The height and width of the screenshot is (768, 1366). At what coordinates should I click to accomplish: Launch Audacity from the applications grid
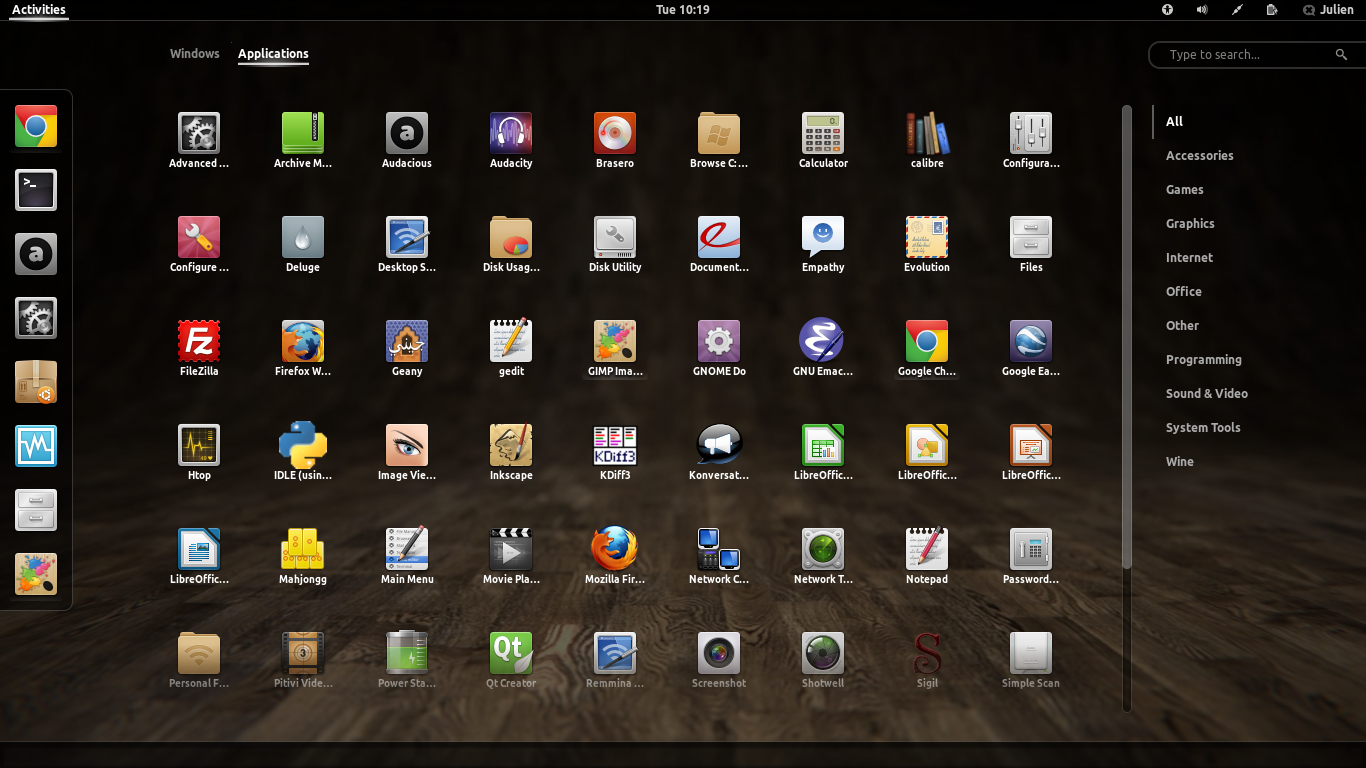tap(511, 140)
